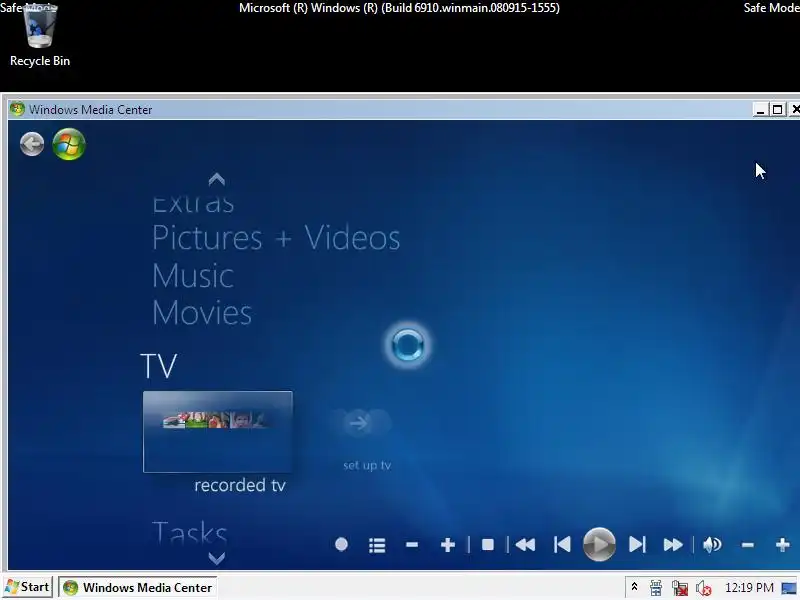Click the back arrow in Media Center
The height and width of the screenshot is (600, 800).
click(x=32, y=144)
